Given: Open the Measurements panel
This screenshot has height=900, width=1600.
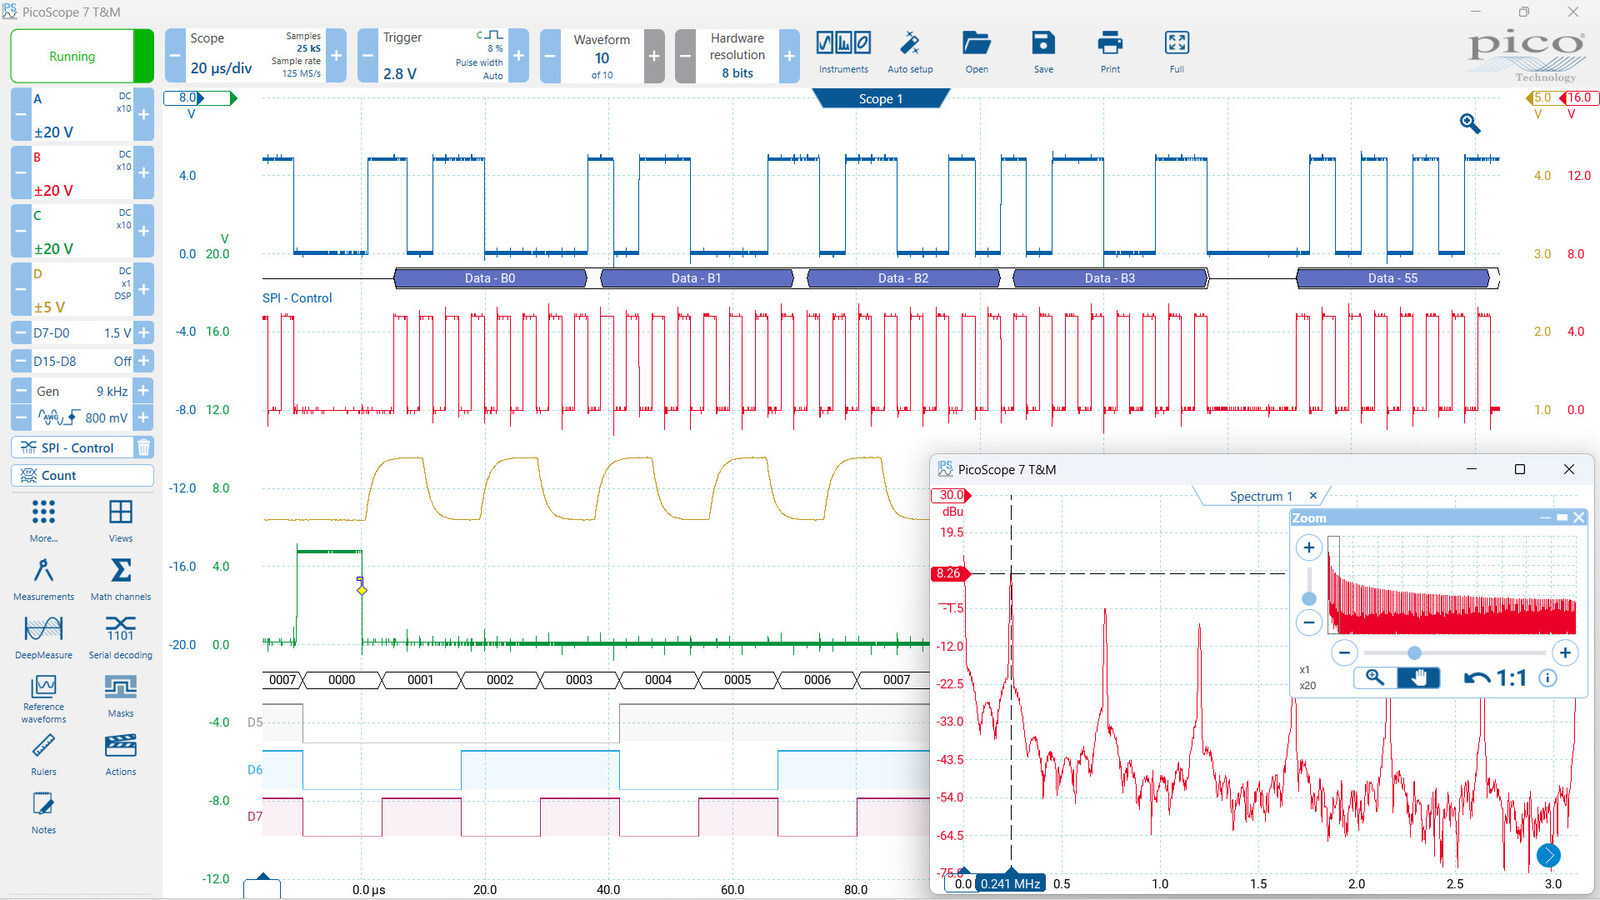Looking at the screenshot, I should 43,579.
